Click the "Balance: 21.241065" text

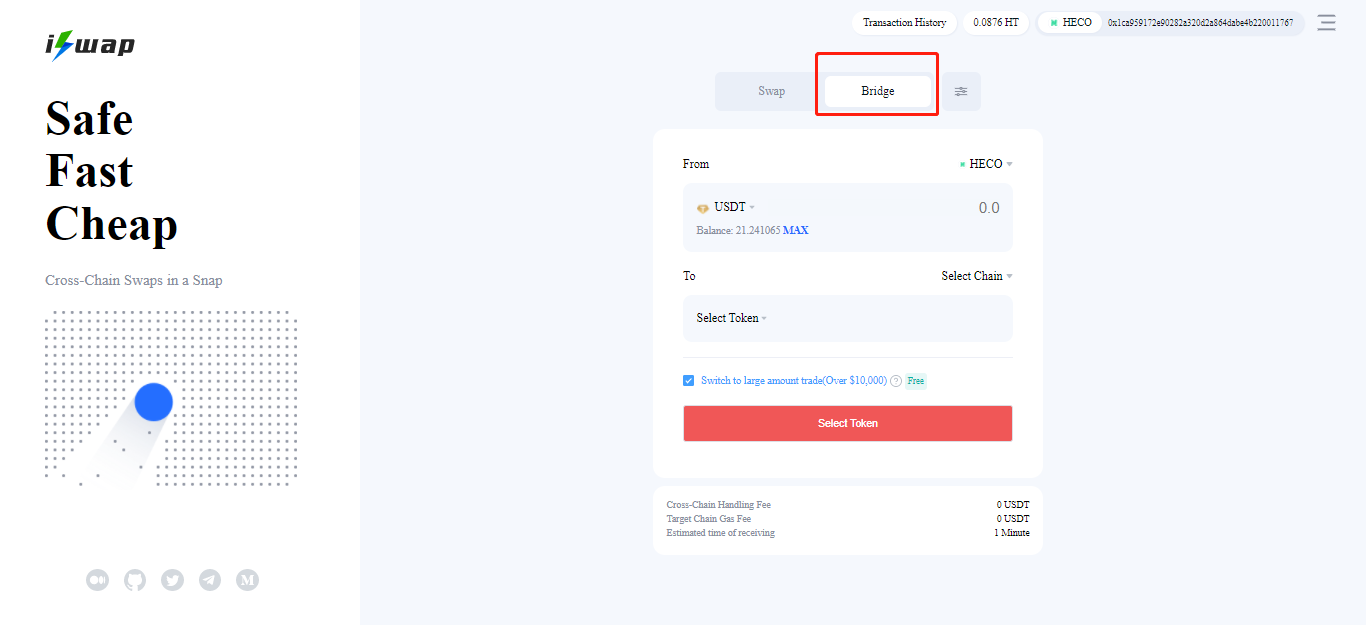pyautogui.click(x=738, y=230)
